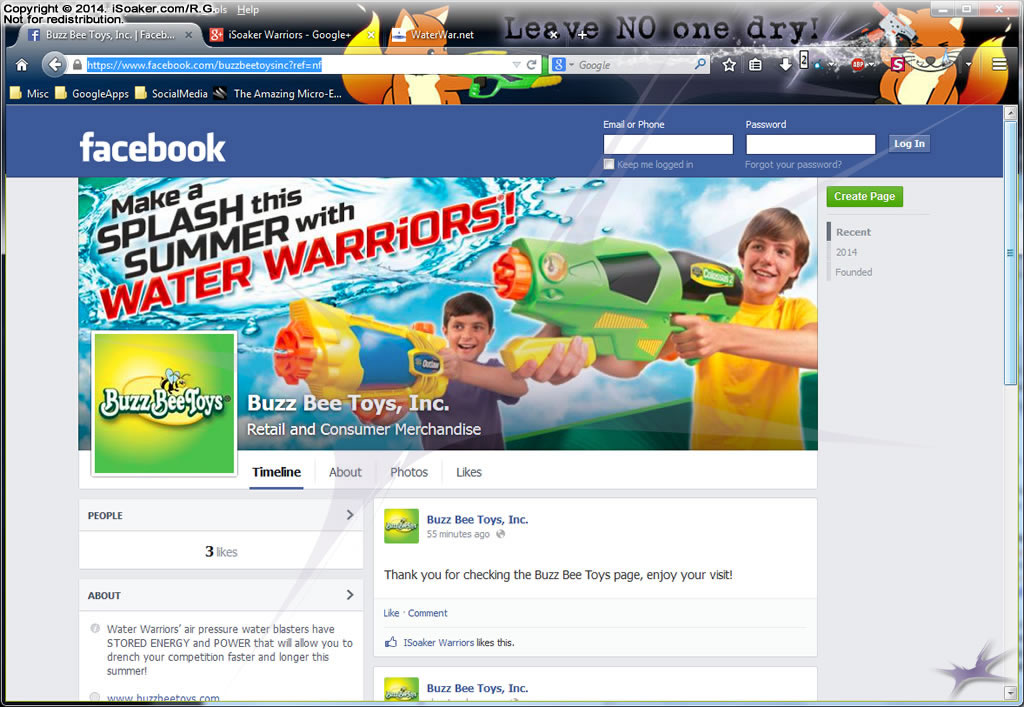The width and height of the screenshot is (1024, 707).
Task: Open first post's Buzz Bee Toys avatar
Action: point(401,526)
